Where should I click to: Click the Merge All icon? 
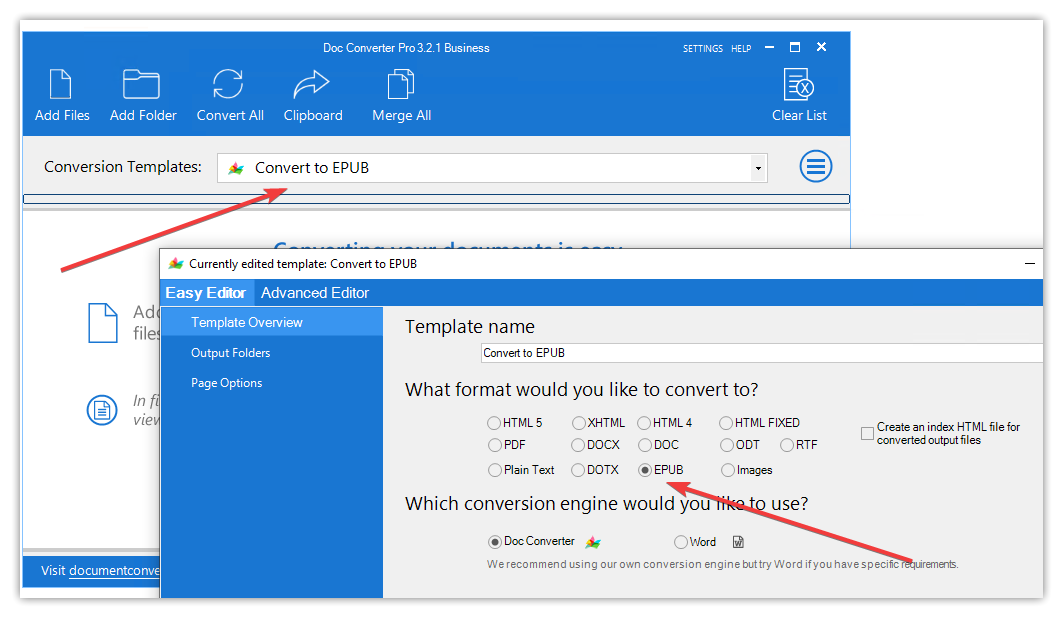[x=401, y=85]
